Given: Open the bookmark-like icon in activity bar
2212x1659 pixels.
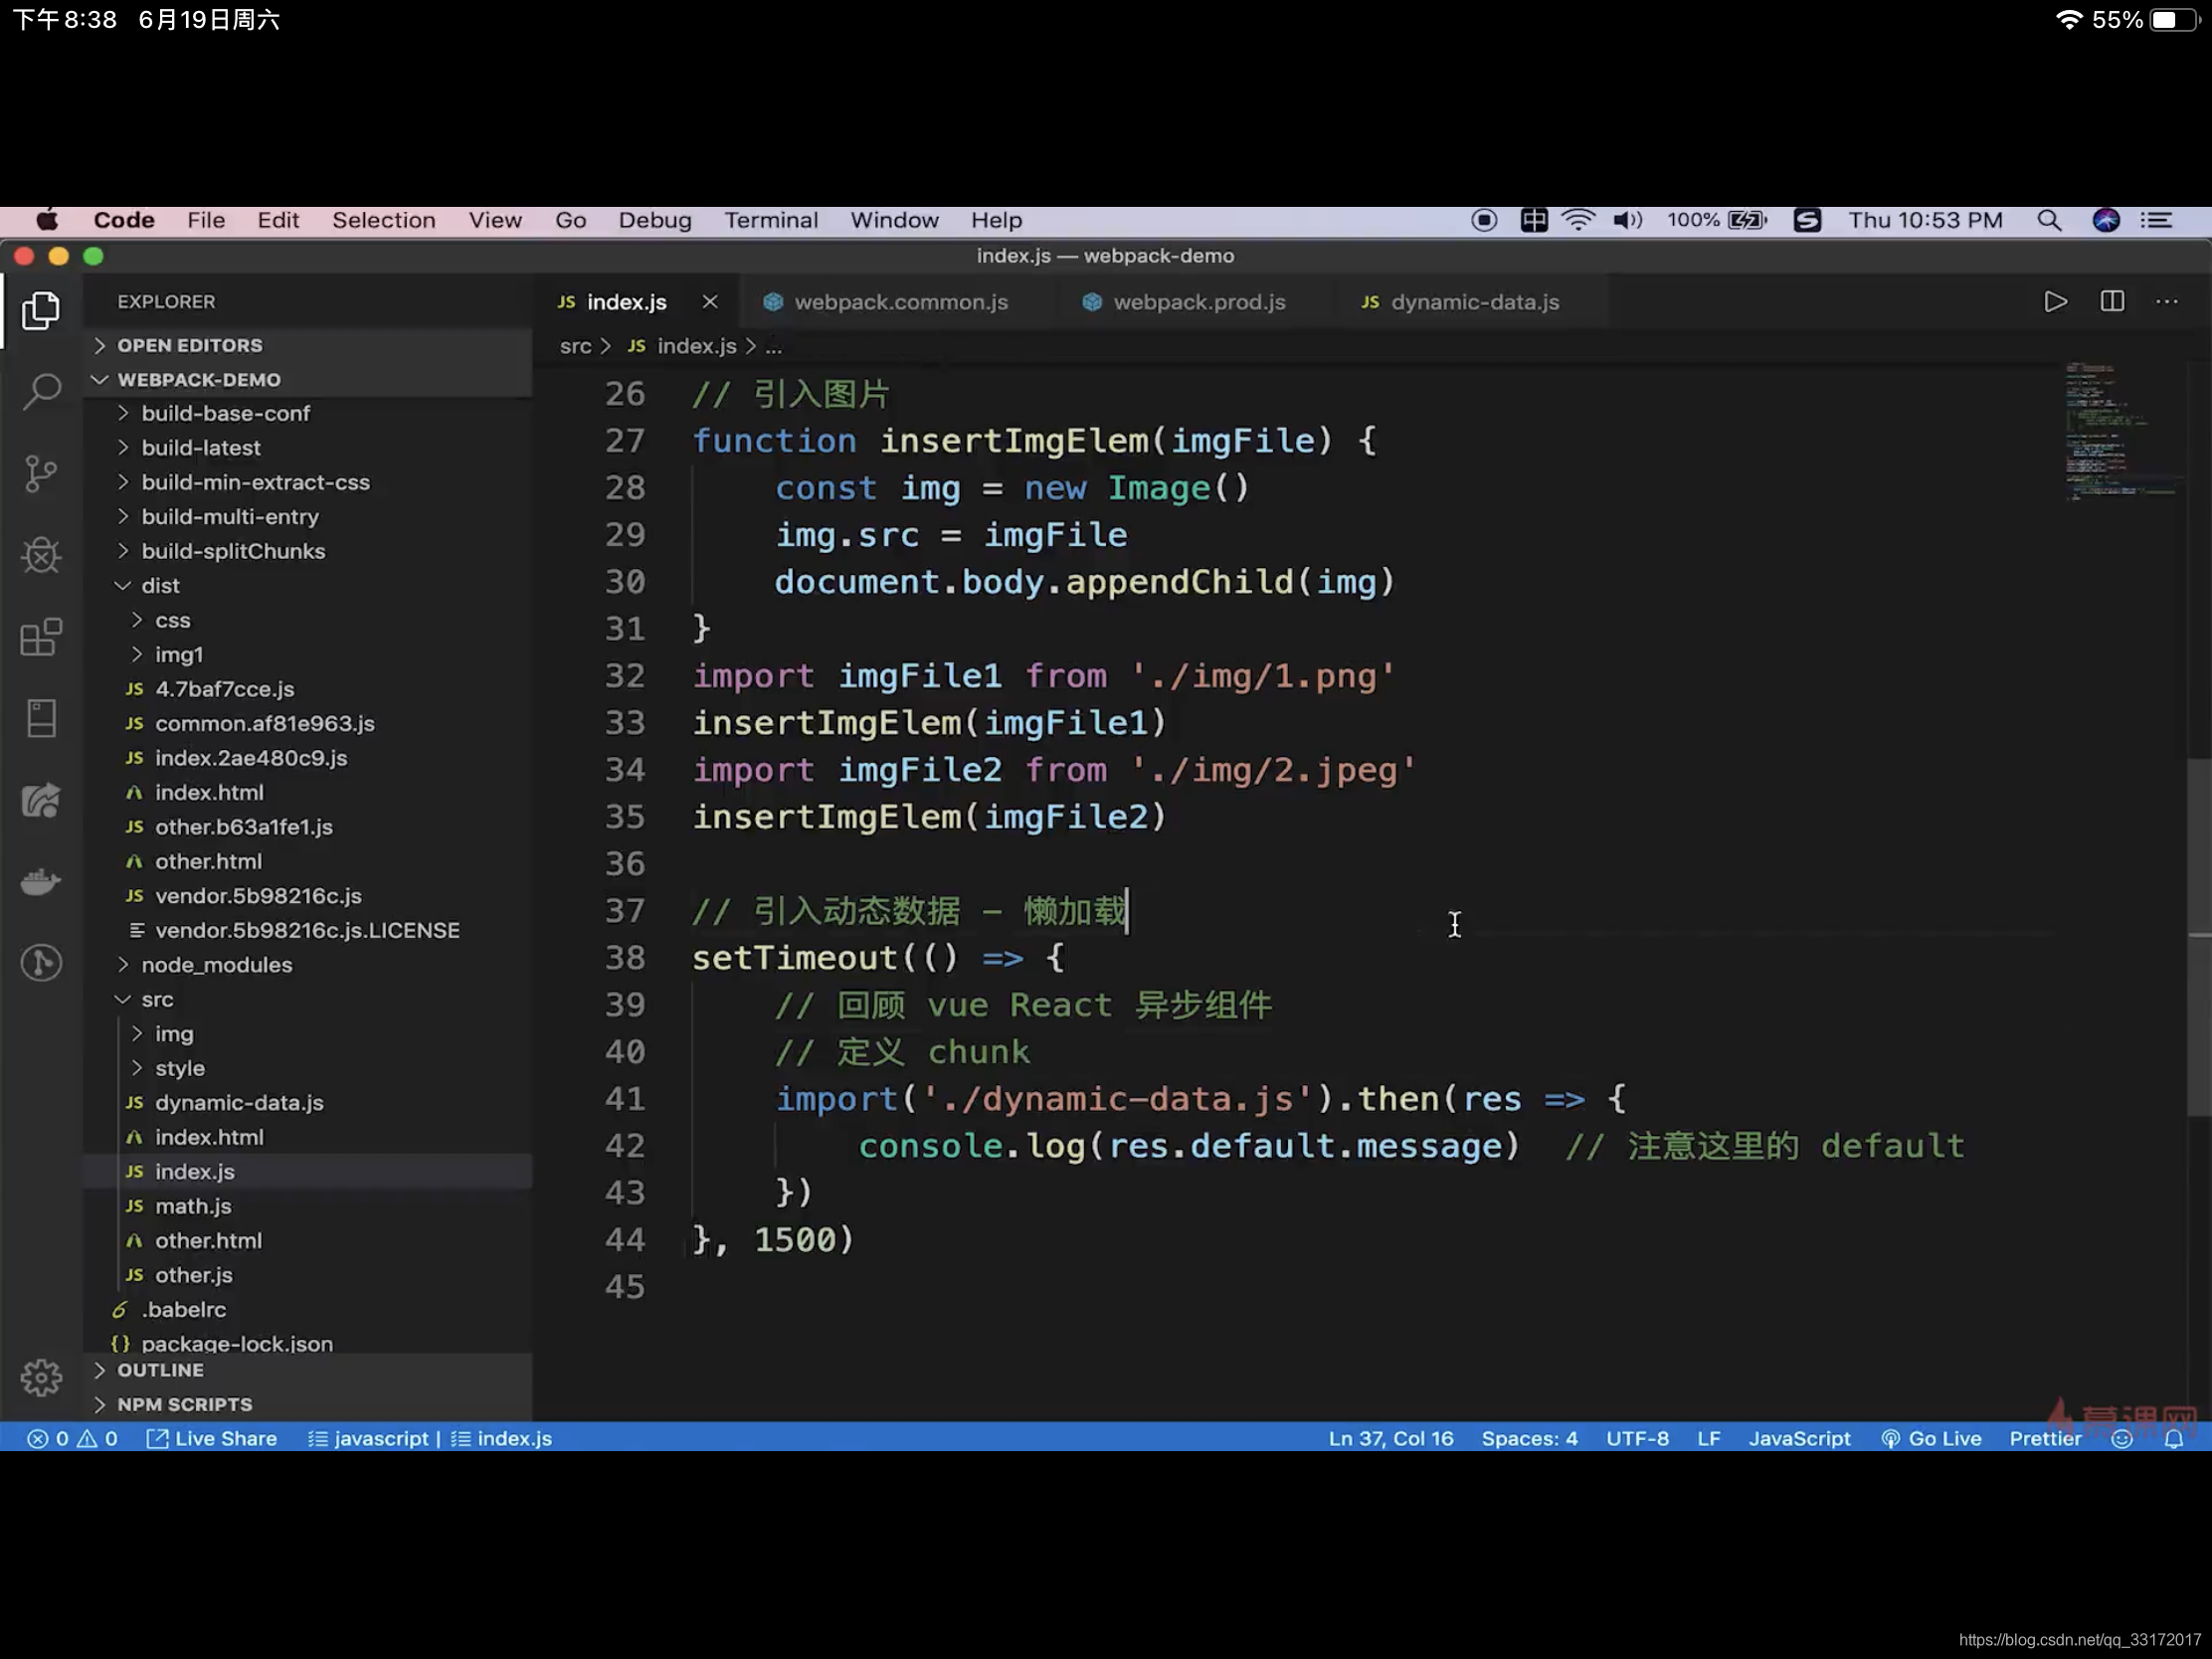Looking at the screenshot, I should (x=41, y=718).
